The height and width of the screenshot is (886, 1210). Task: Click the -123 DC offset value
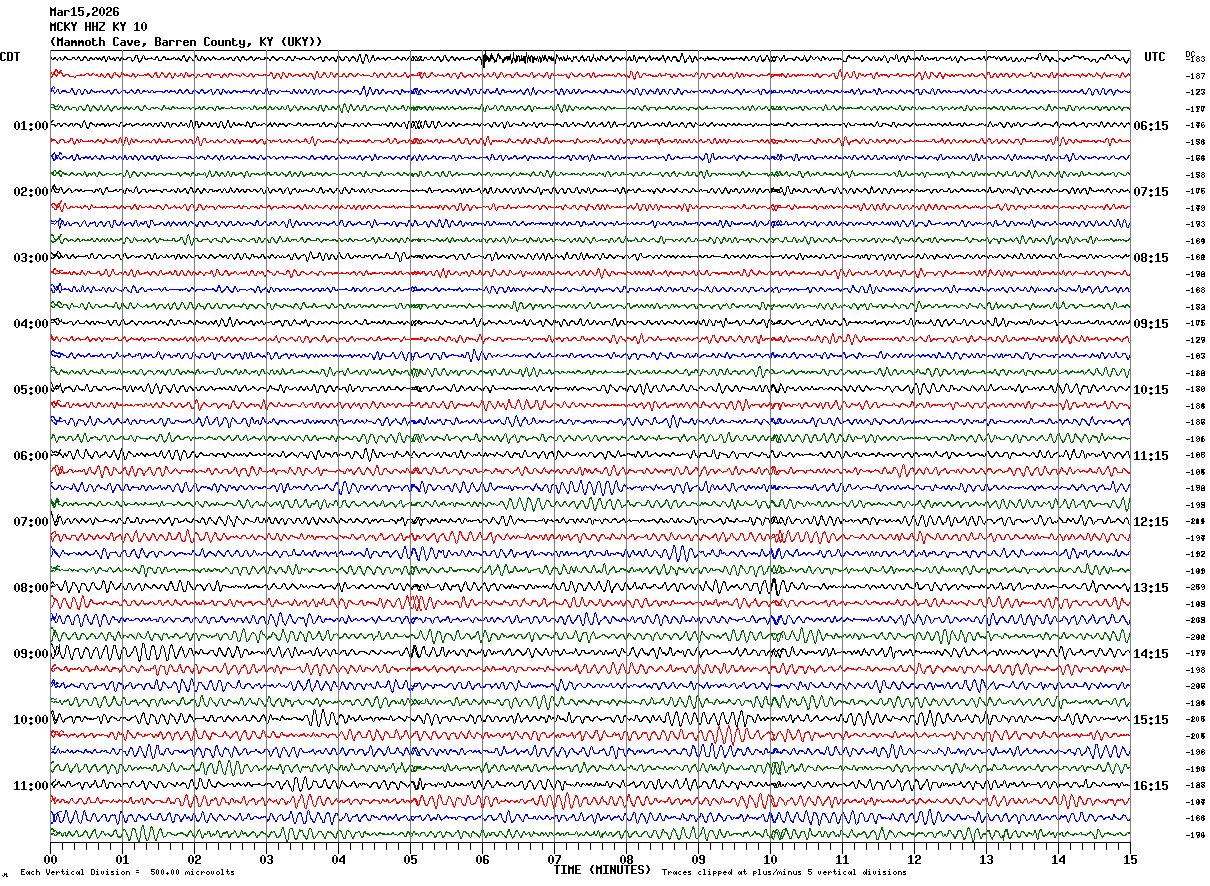tap(1195, 92)
